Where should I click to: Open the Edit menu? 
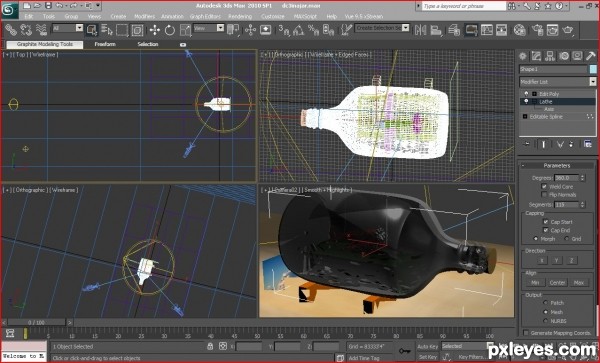point(29,16)
